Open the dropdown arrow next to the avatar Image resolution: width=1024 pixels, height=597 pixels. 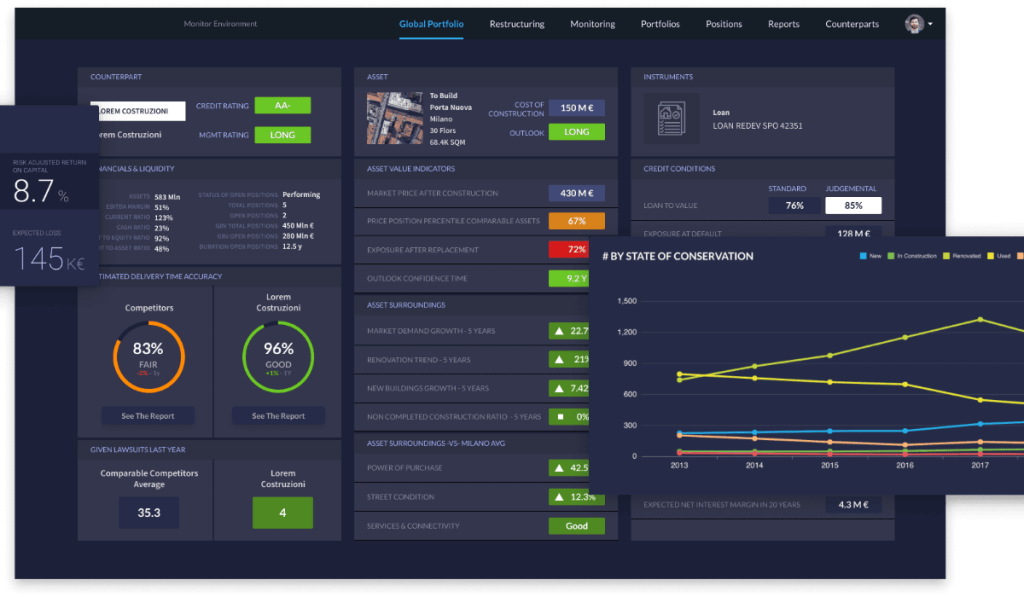point(932,23)
